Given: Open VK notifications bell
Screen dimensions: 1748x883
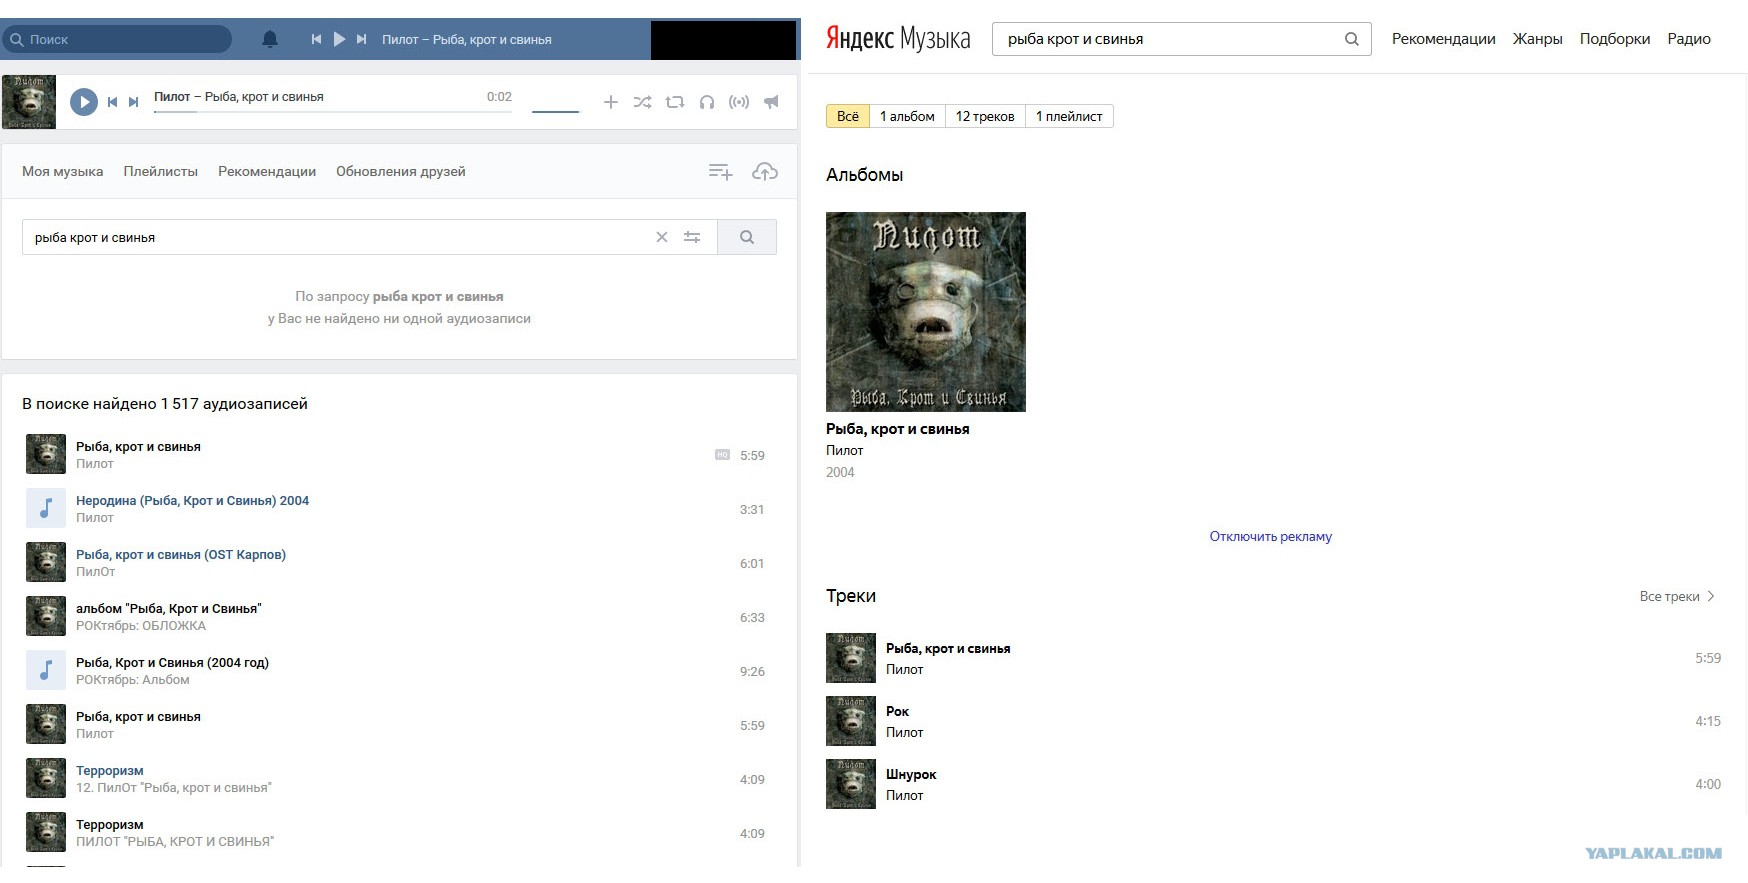Looking at the screenshot, I should pyautogui.click(x=269, y=39).
